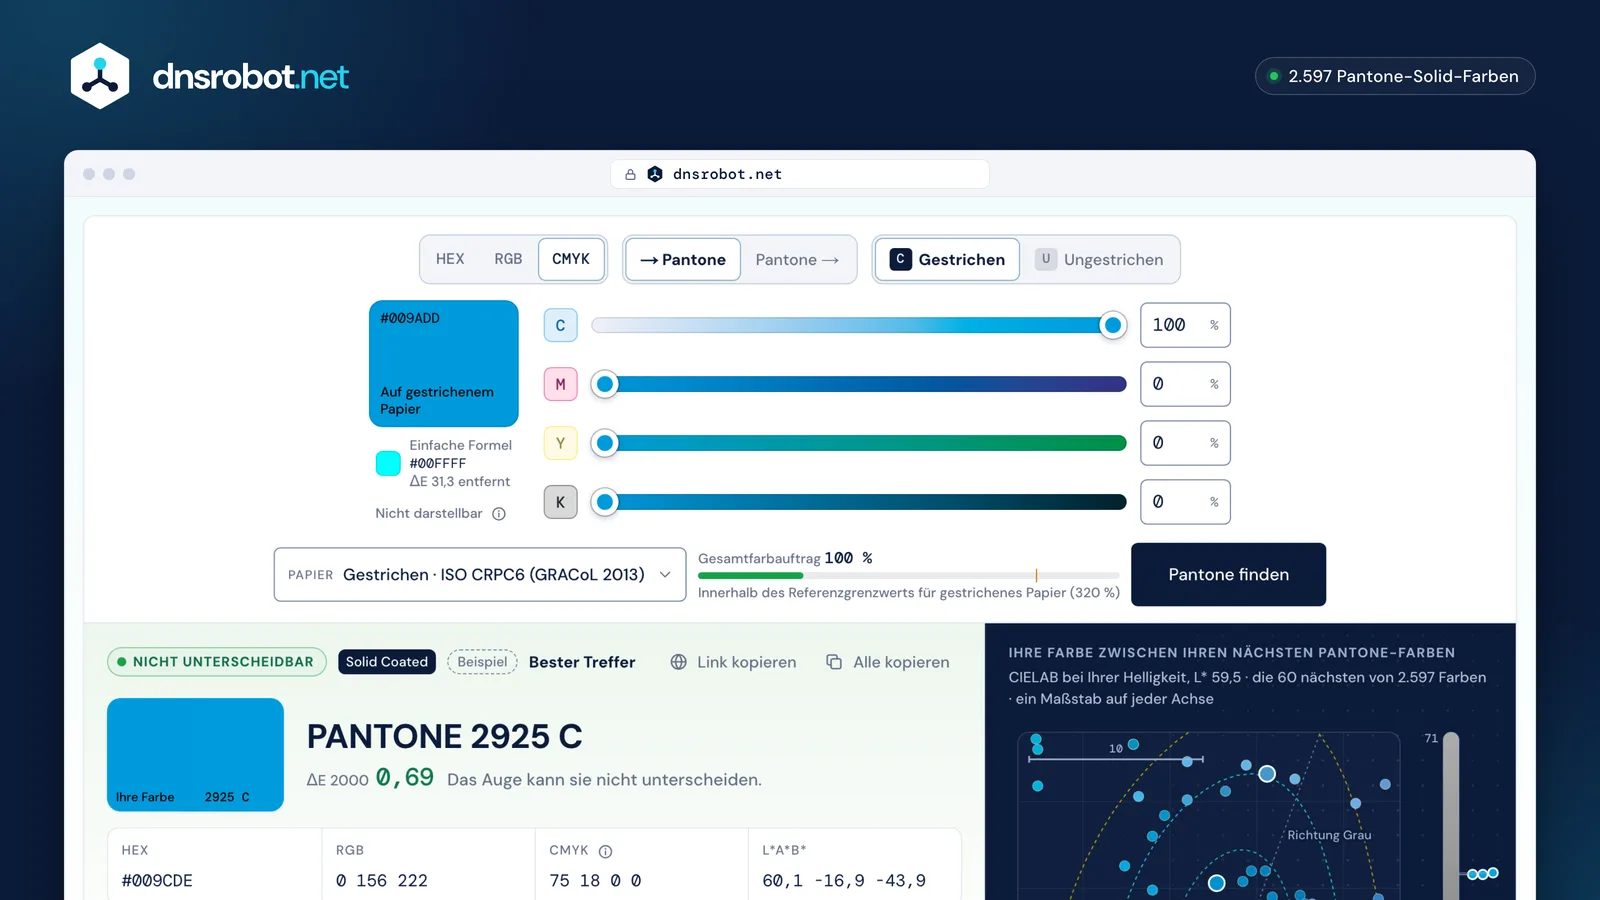
Task: Expand paper list via chevron arrow
Action: click(665, 575)
